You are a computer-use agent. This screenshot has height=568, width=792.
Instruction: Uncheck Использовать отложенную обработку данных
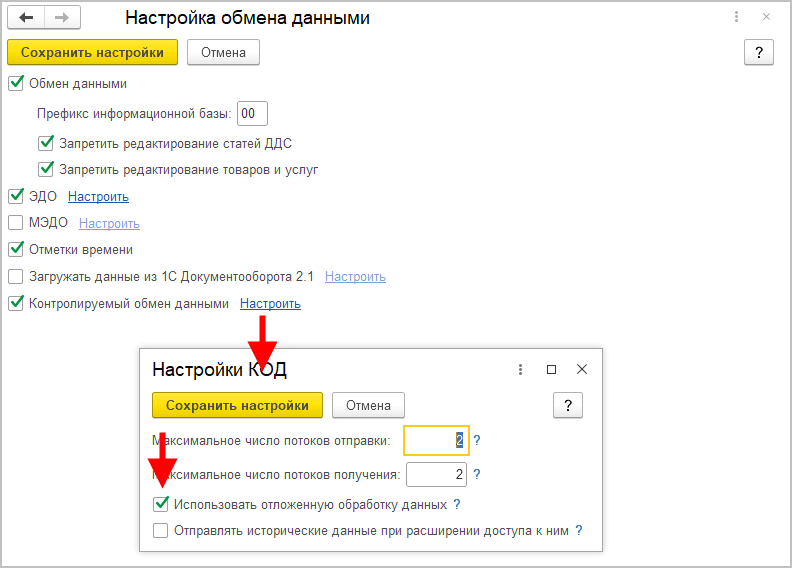(x=161, y=504)
